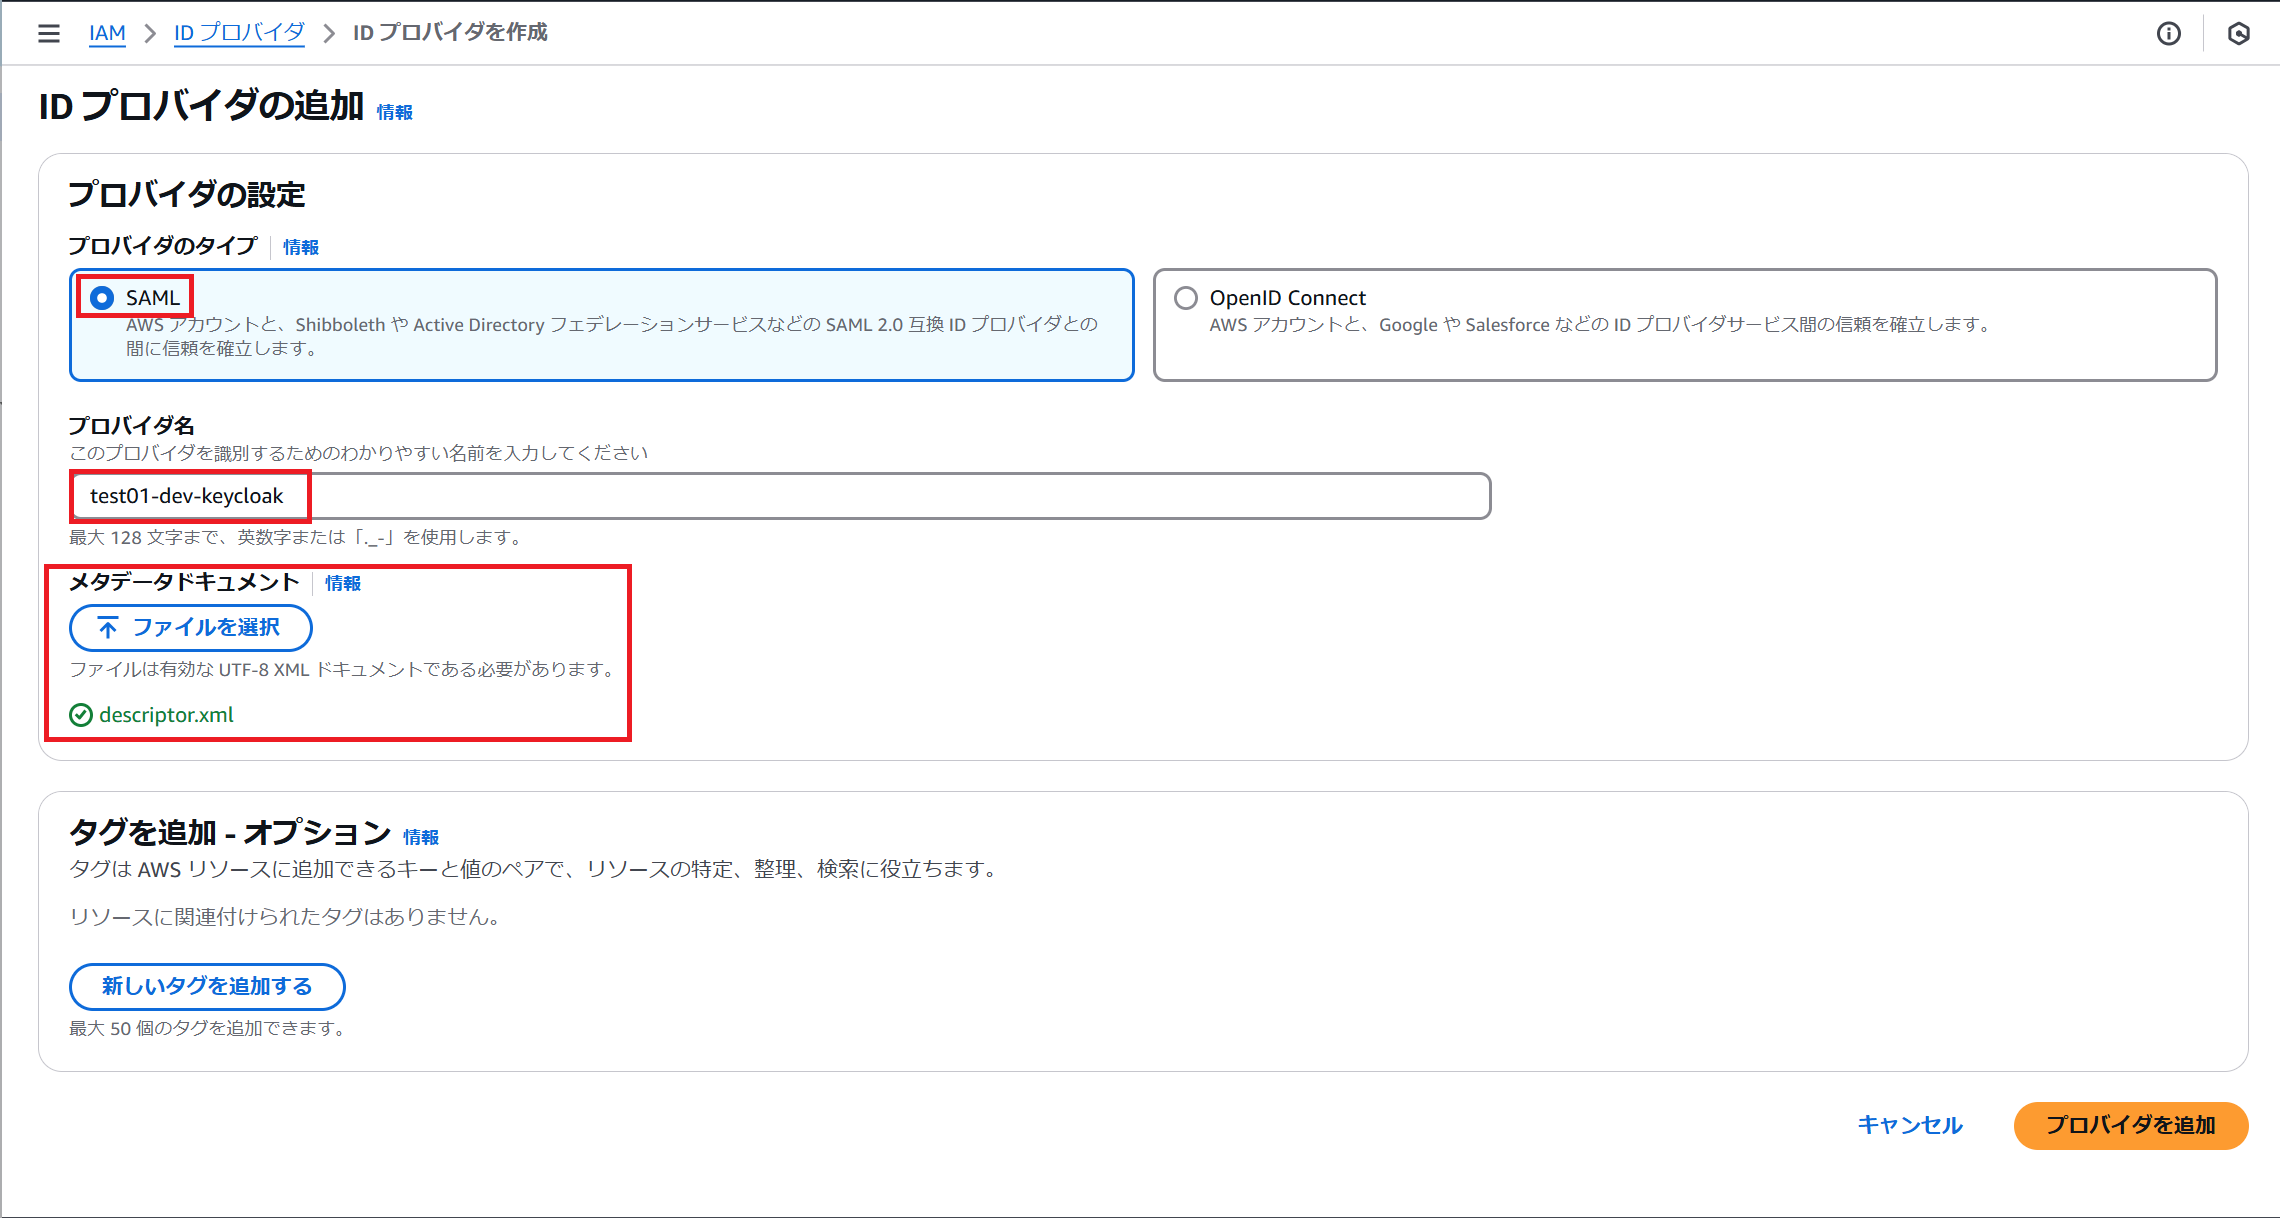Click the hexagon settings icon top right
This screenshot has width=2280, height=1218.
[2238, 34]
